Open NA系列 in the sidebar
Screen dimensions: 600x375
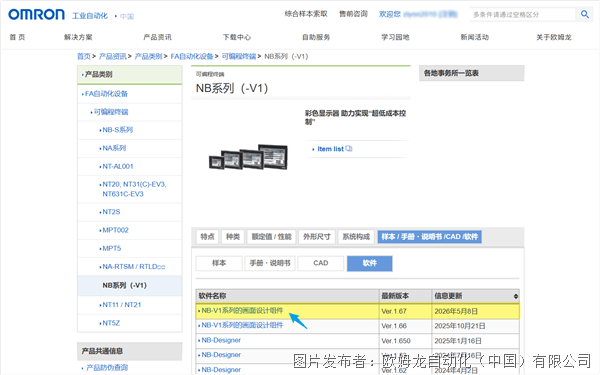(x=114, y=148)
